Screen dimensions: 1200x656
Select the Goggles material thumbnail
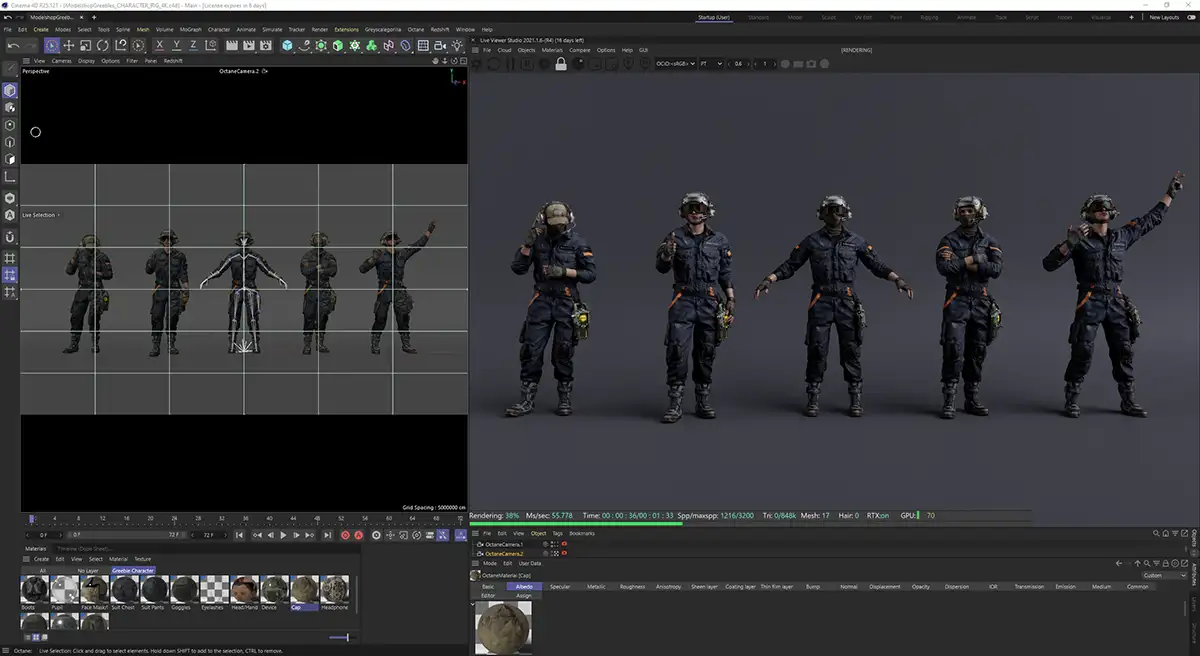pos(184,589)
